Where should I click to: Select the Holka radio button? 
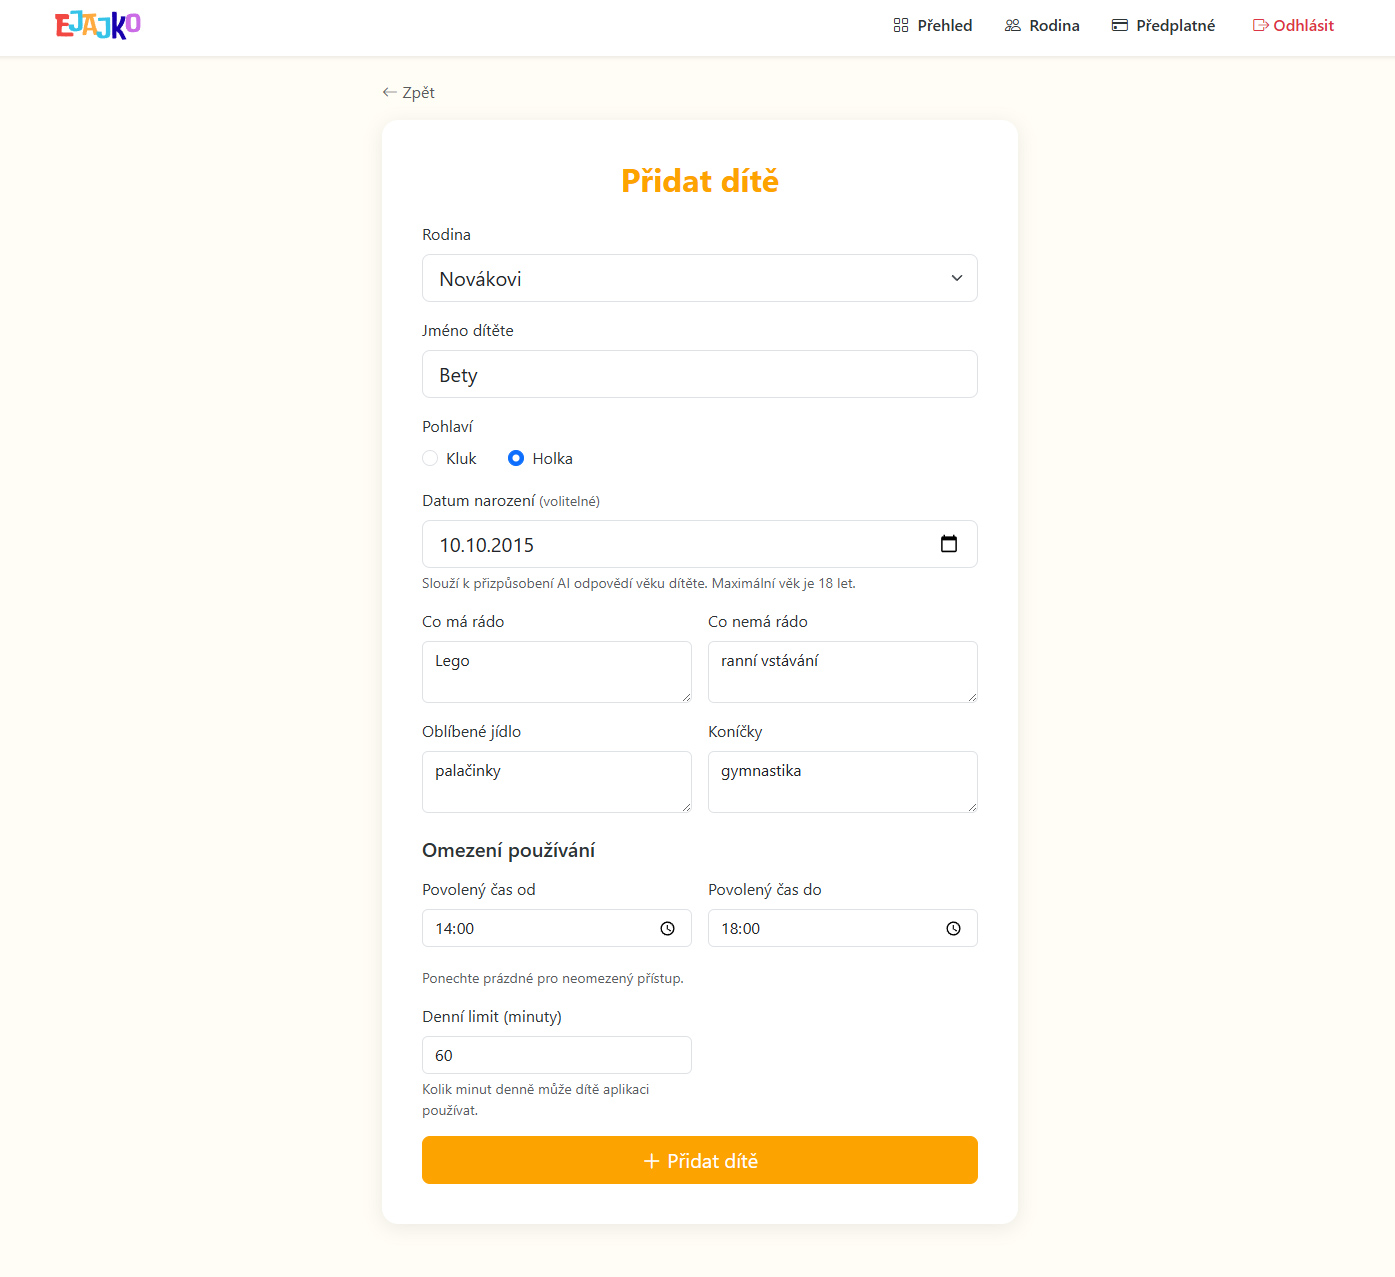(516, 458)
